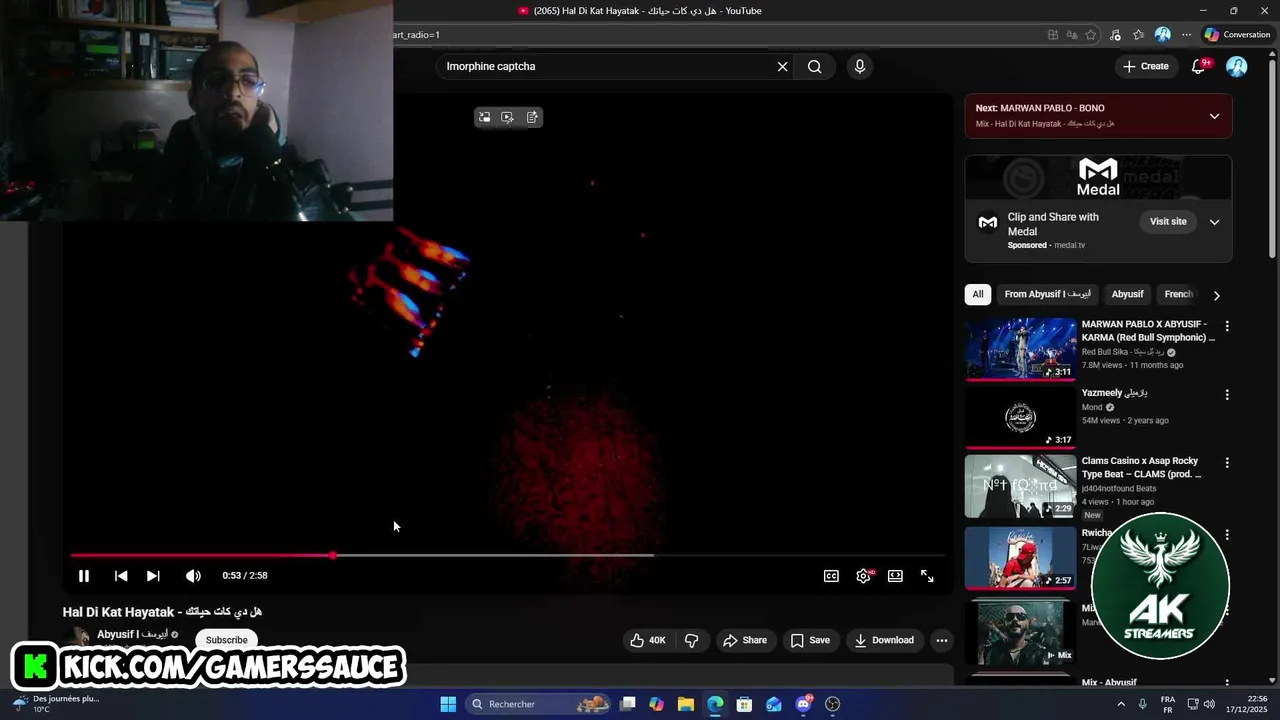Viewport: 1280px width, 720px height.
Task: Start voice search with the microphone
Action: tap(859, 66)
